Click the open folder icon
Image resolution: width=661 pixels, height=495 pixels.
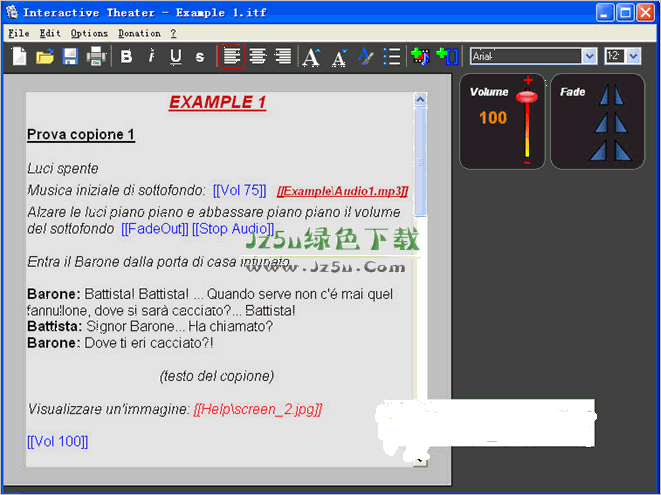45,57
